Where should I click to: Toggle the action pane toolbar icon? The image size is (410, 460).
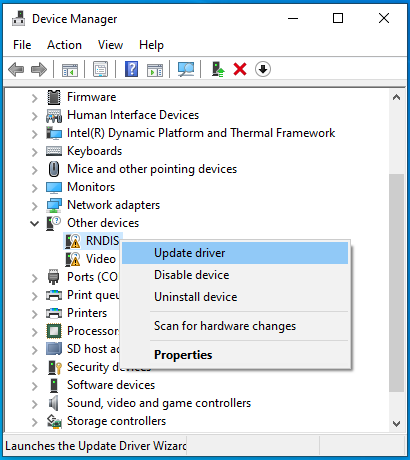[155, 70]
